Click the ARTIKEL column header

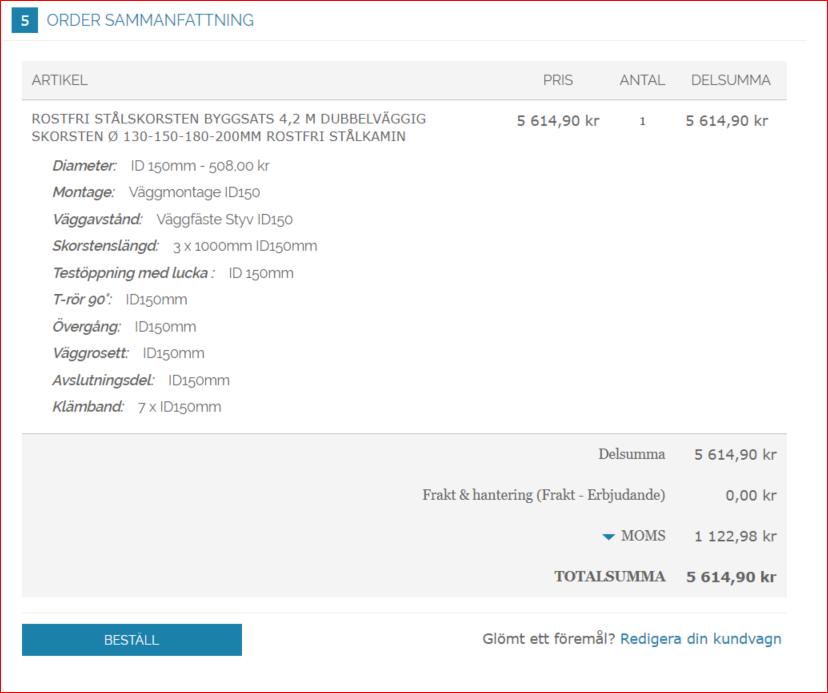[60, 80]
